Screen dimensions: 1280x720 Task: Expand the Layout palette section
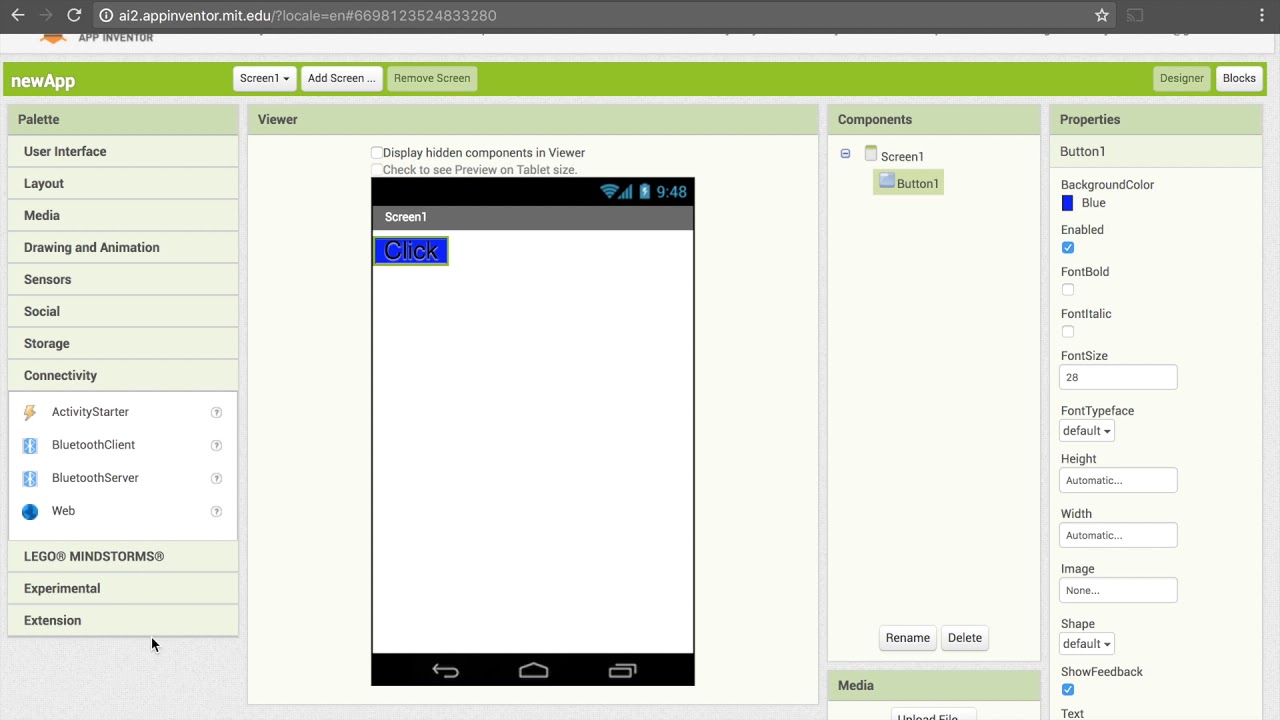pyautogui.click(x=123, y=183)
